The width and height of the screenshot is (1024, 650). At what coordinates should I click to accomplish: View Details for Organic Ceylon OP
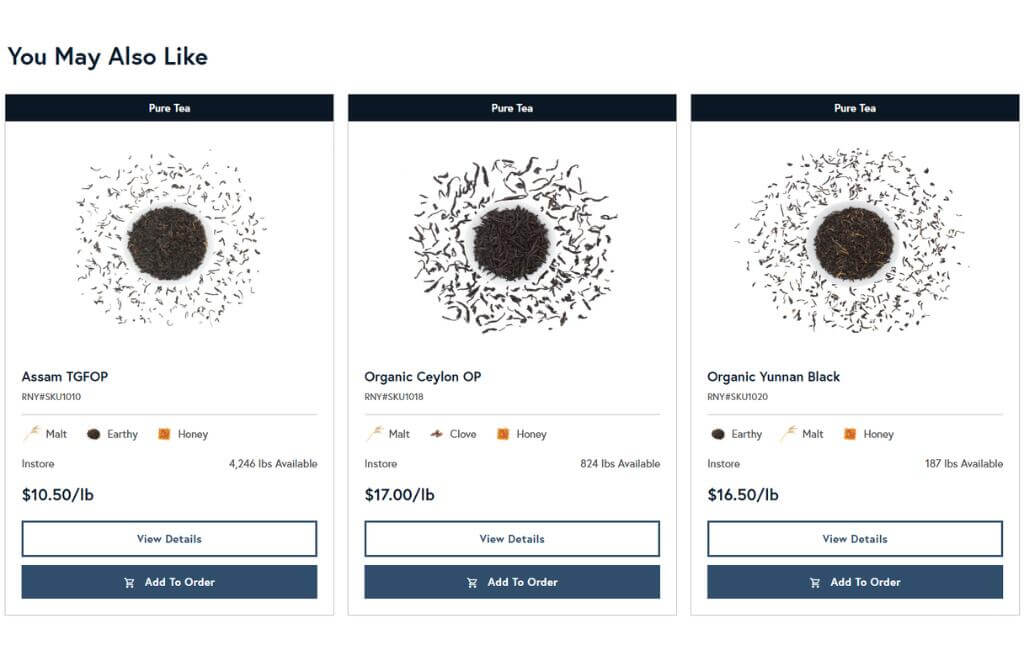[512, 539]
